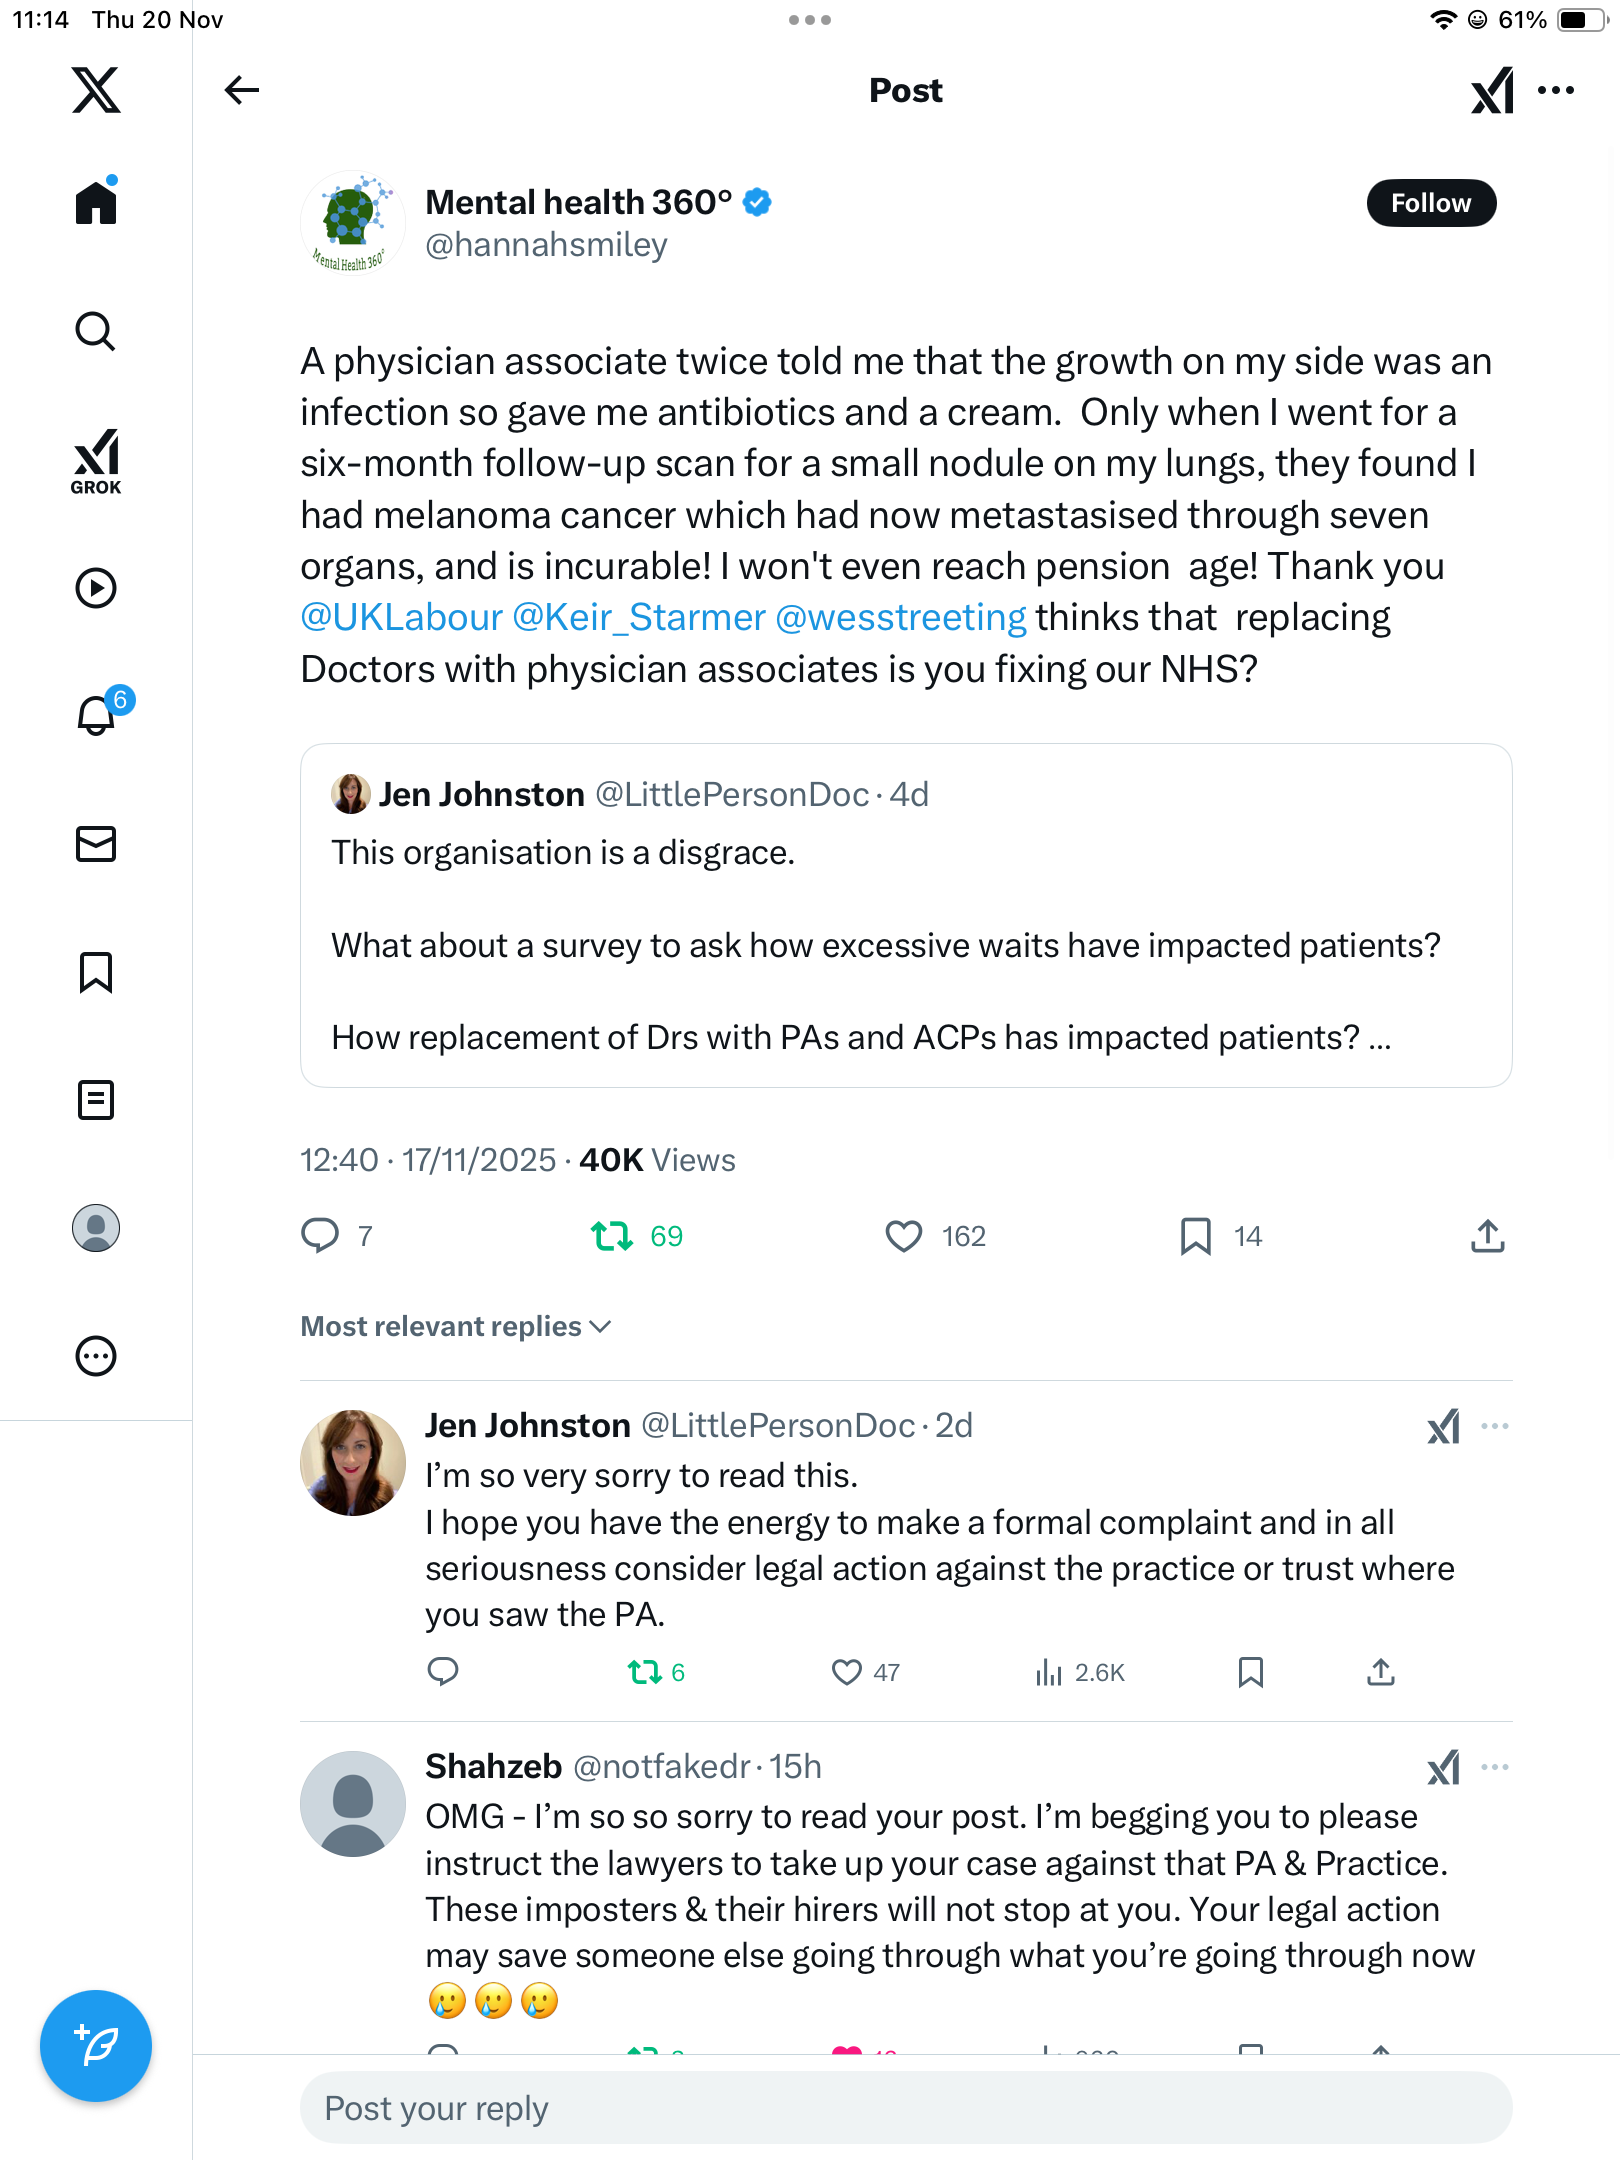The image size is (1620, 2160).
Task: Open the @wesstreeting mention link
Action: [901, 618]
